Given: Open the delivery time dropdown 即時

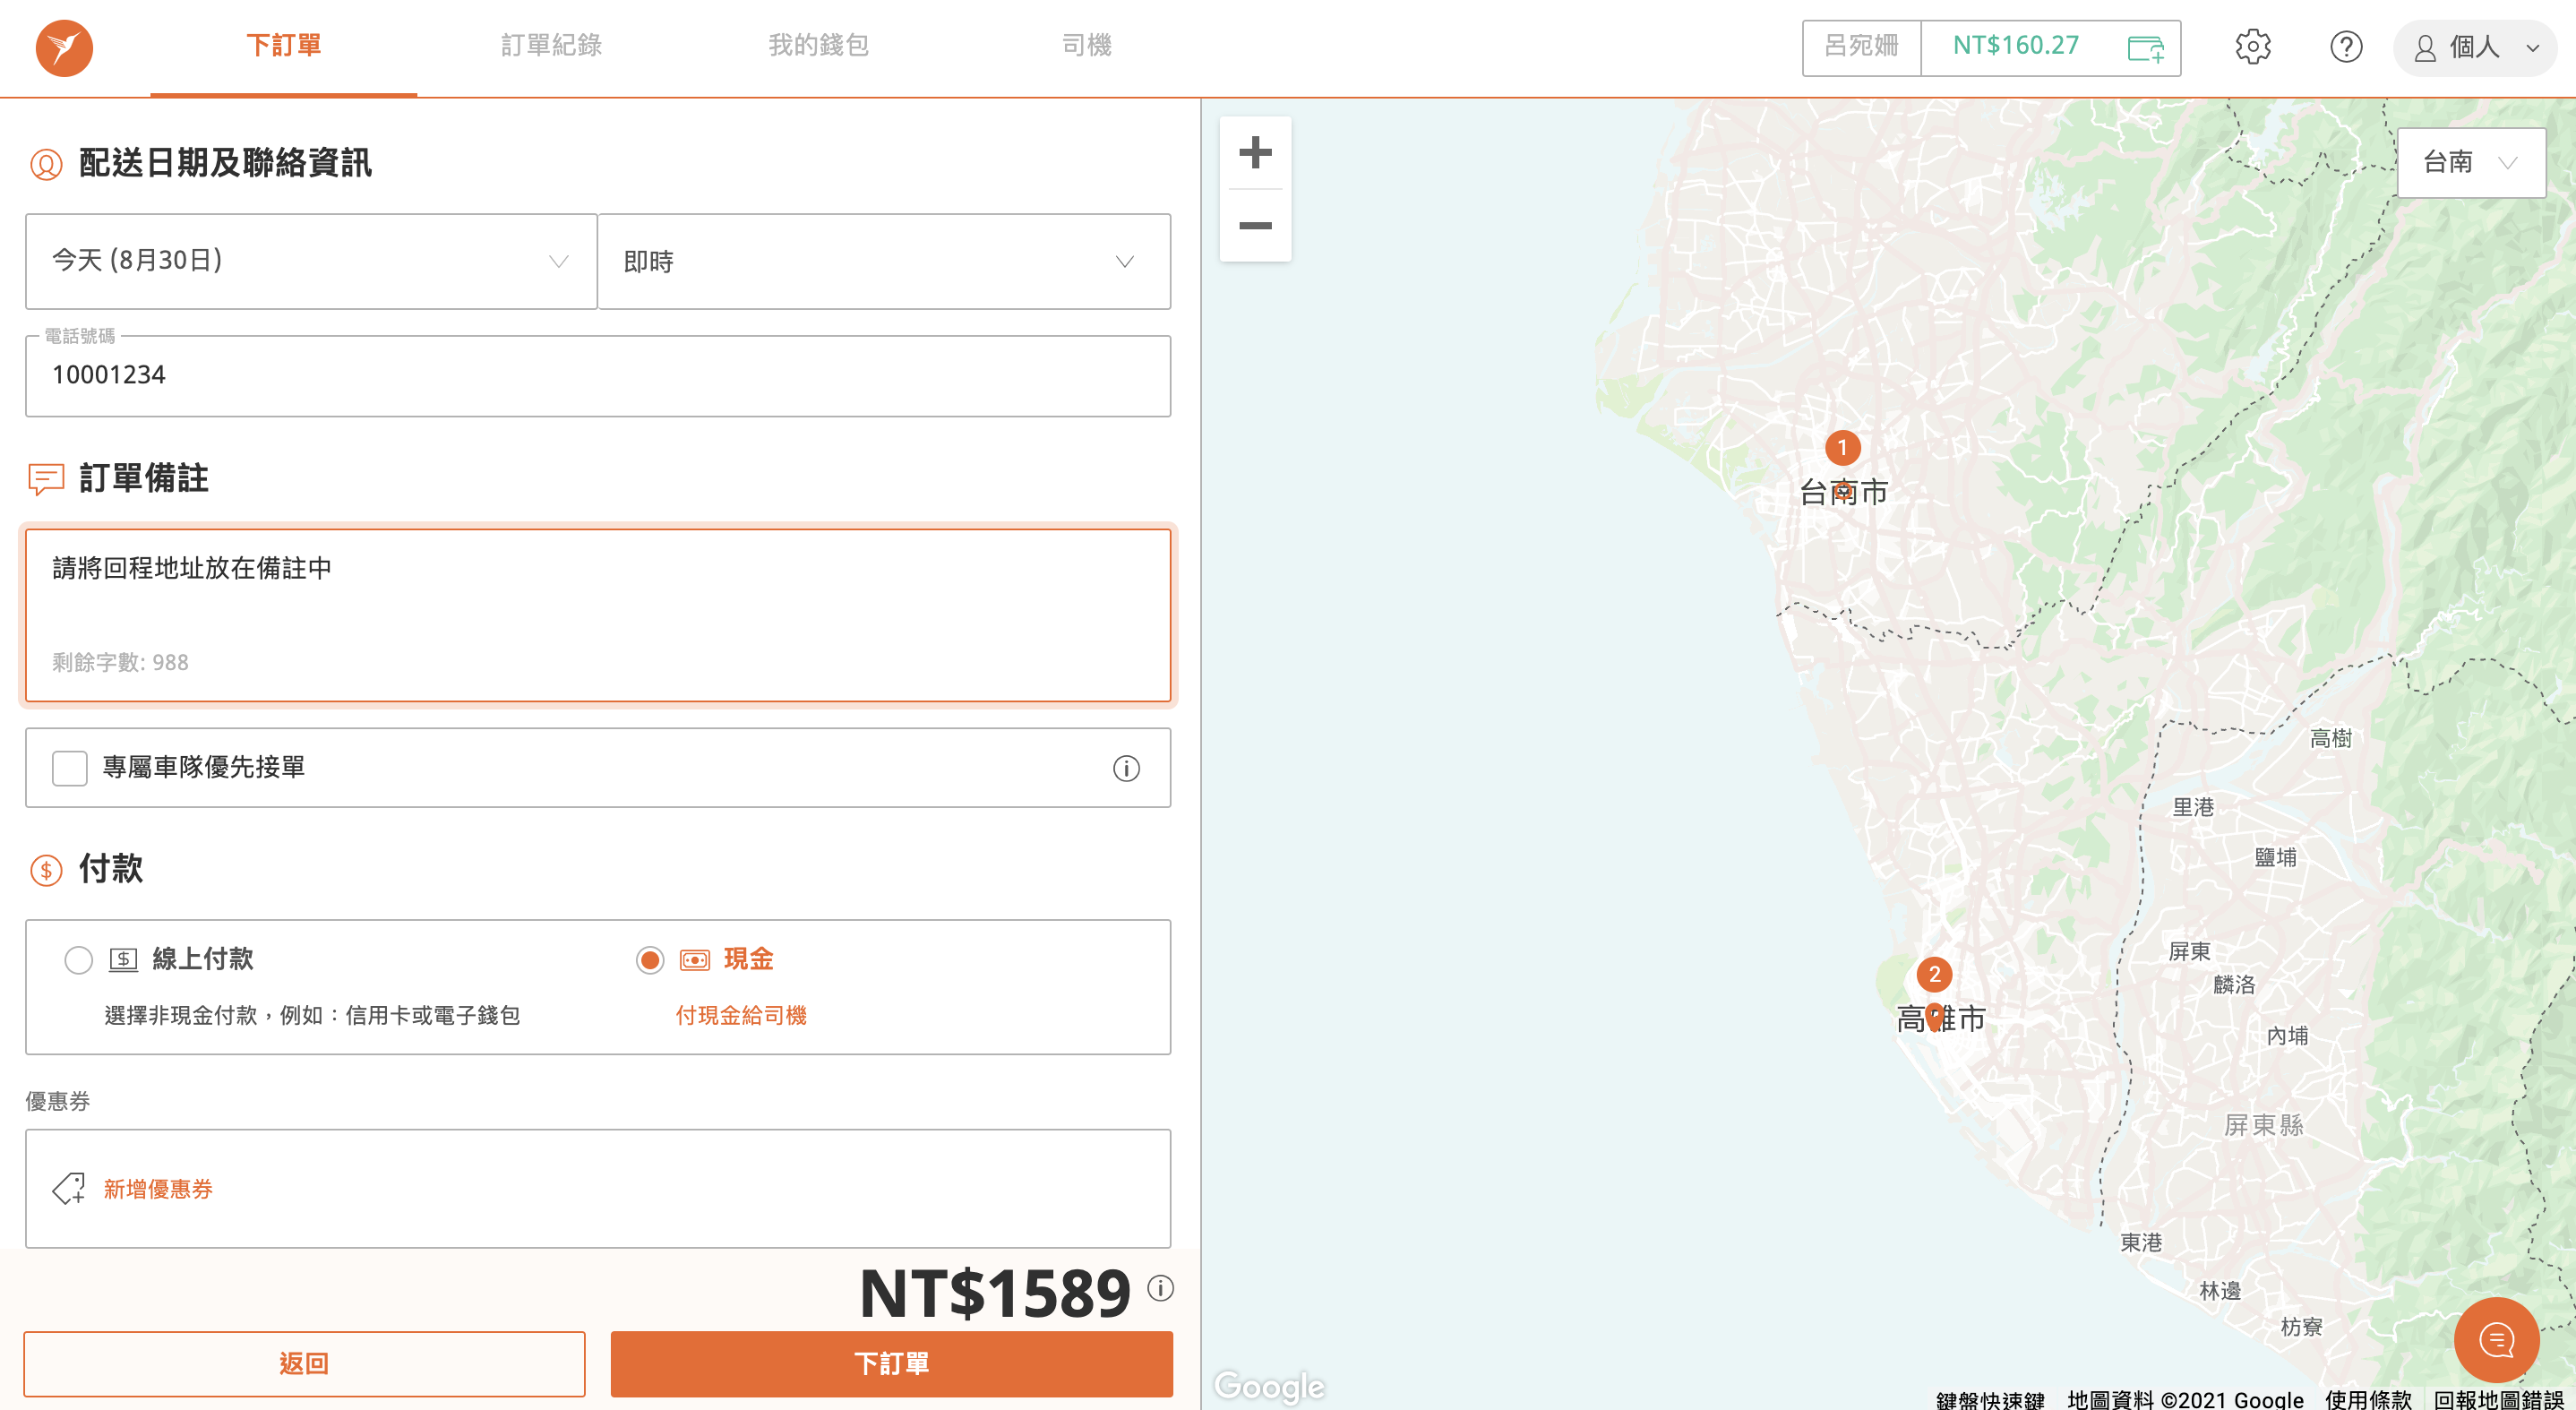Looking at the screenshot, I should pyautogui.click(x=884, y=261).
